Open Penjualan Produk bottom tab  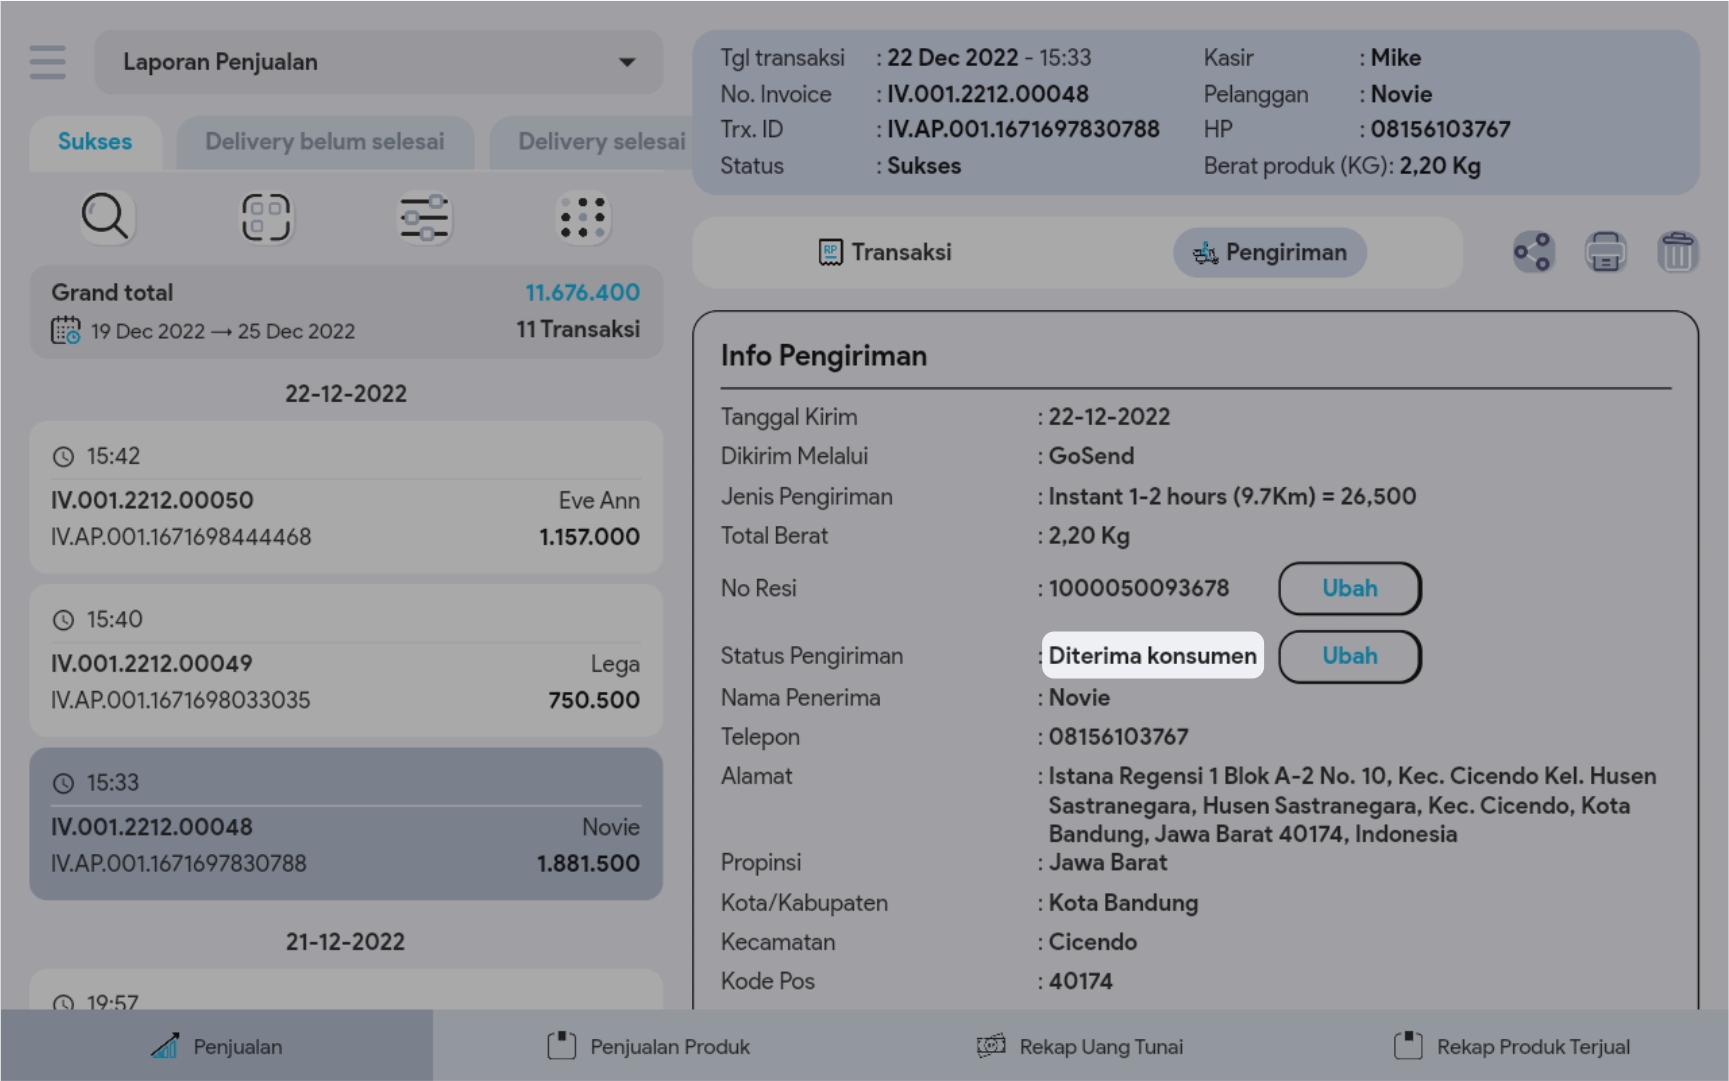pos(649,1046)
